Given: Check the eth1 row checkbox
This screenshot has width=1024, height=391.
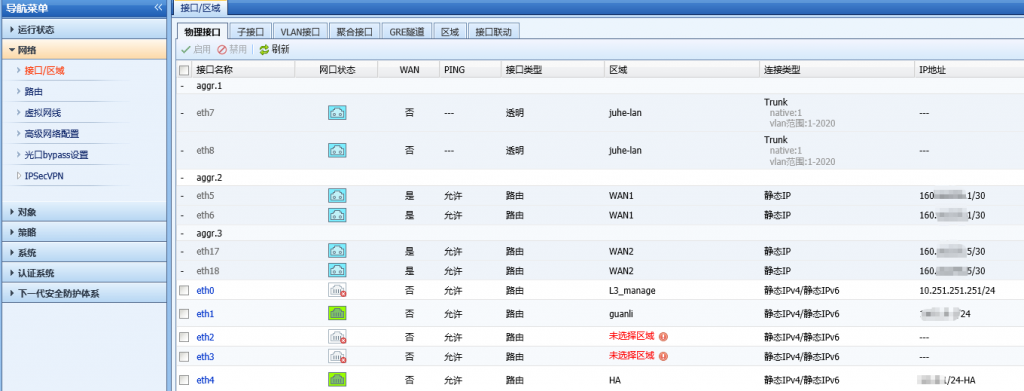Looking at the screenshot, I should coord(184,314).
